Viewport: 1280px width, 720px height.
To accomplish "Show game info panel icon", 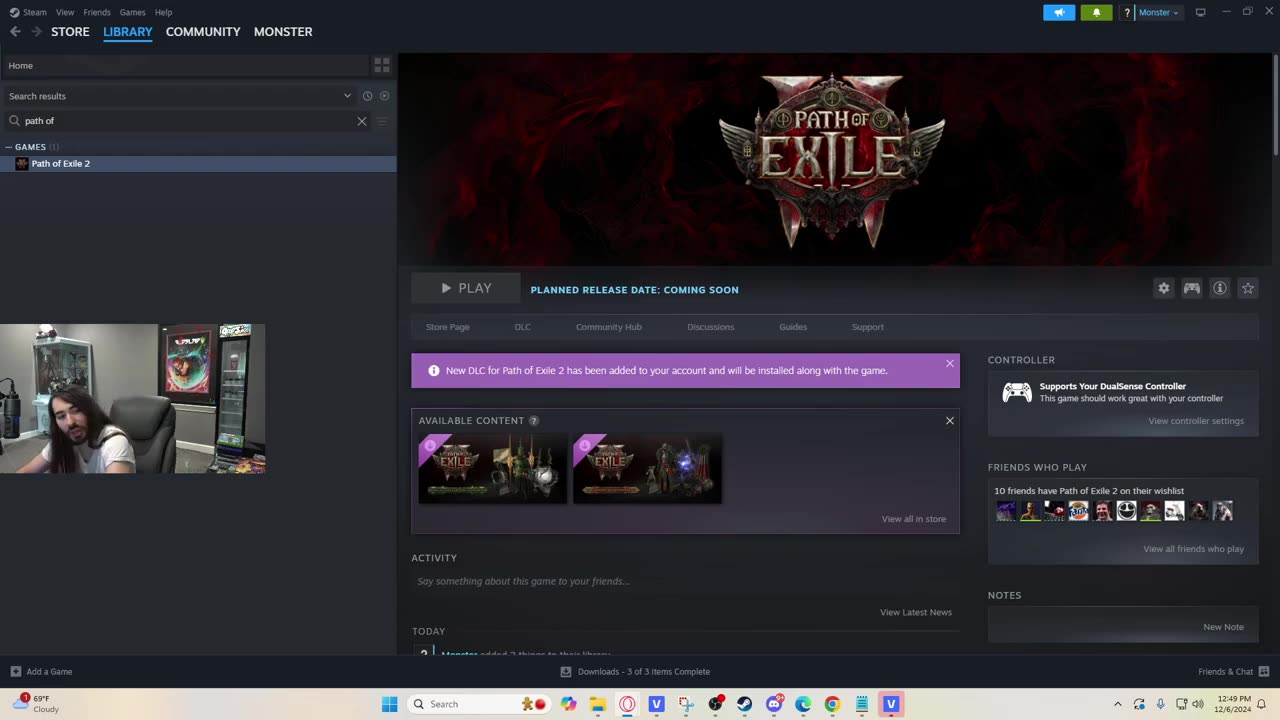I will pos(1219,288).
